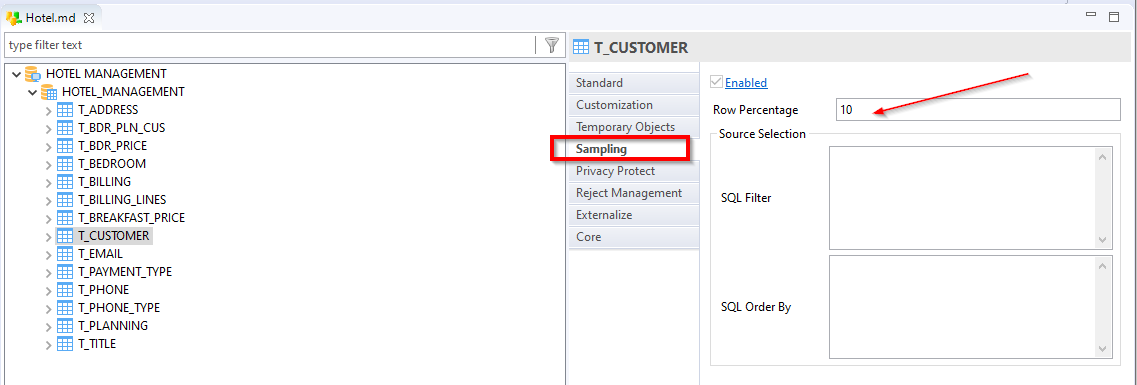Toggle the Enabled checkbox
Screen dimensions: 1137x385
717,83
